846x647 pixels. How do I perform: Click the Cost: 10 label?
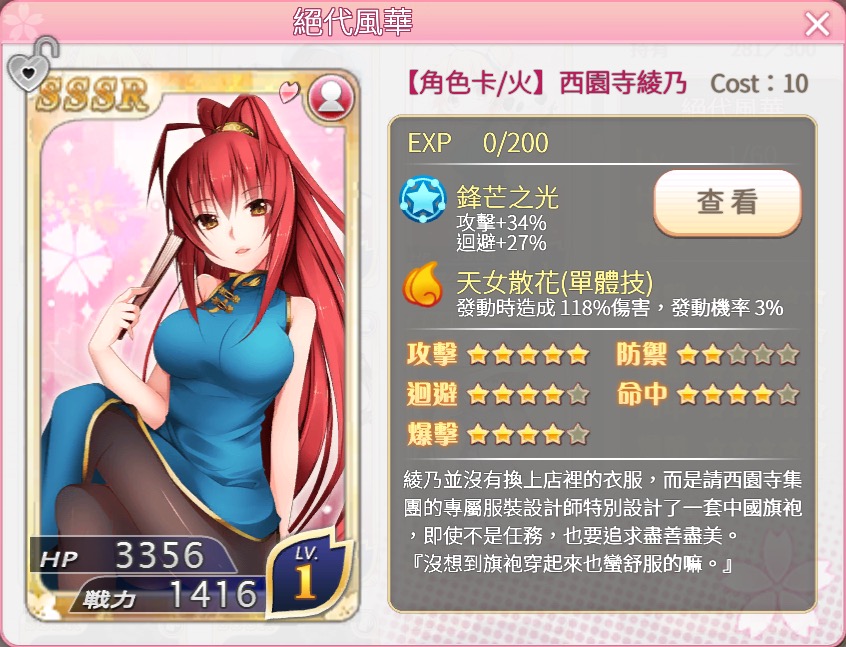click(x=759, y=84)
